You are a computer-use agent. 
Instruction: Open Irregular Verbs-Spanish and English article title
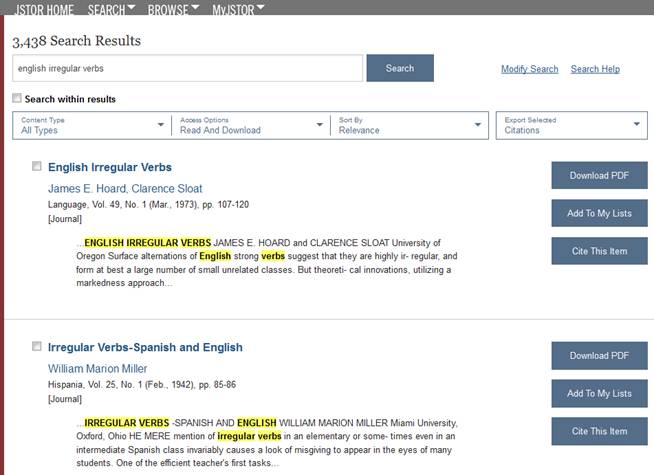145,347
